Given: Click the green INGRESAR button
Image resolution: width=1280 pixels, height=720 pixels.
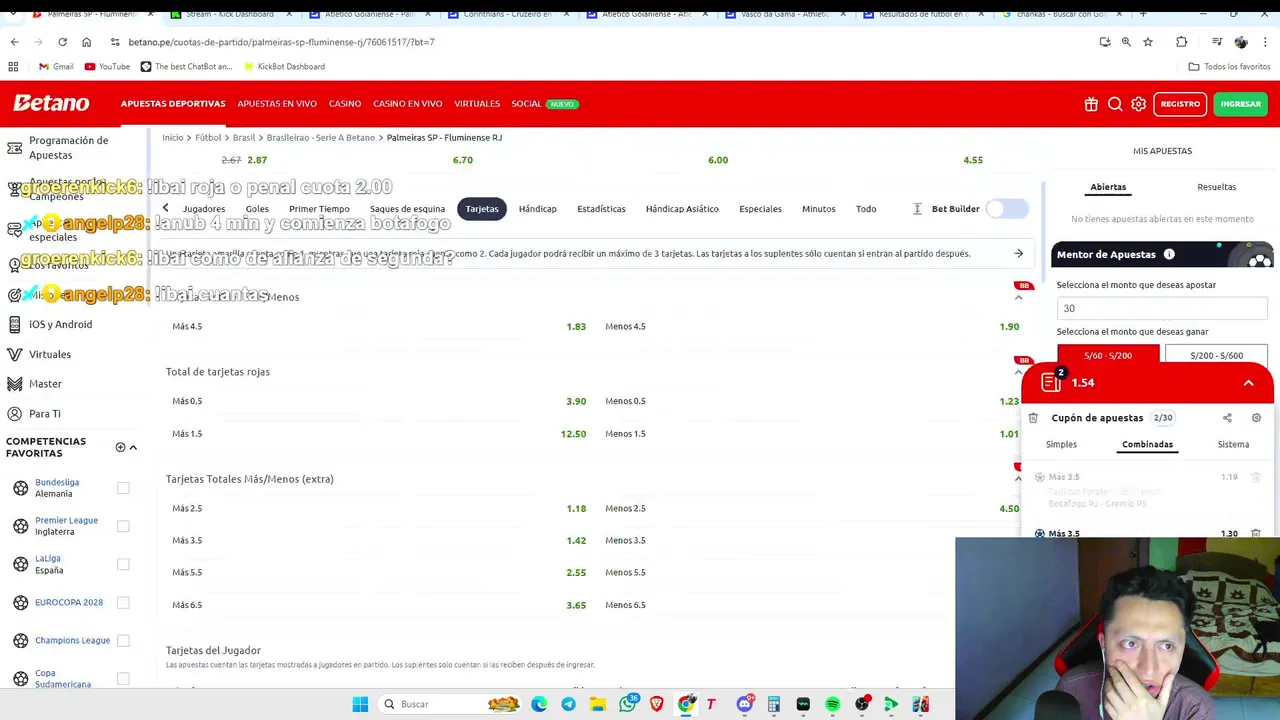Looking at the screenshot, I should pos(1240,104).
